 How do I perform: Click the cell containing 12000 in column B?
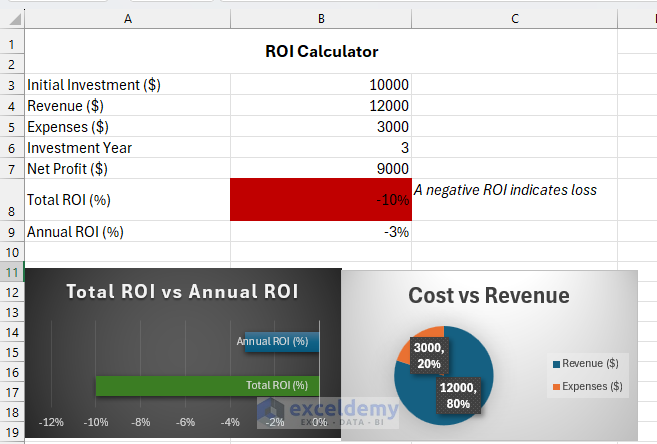click(321, 106)
